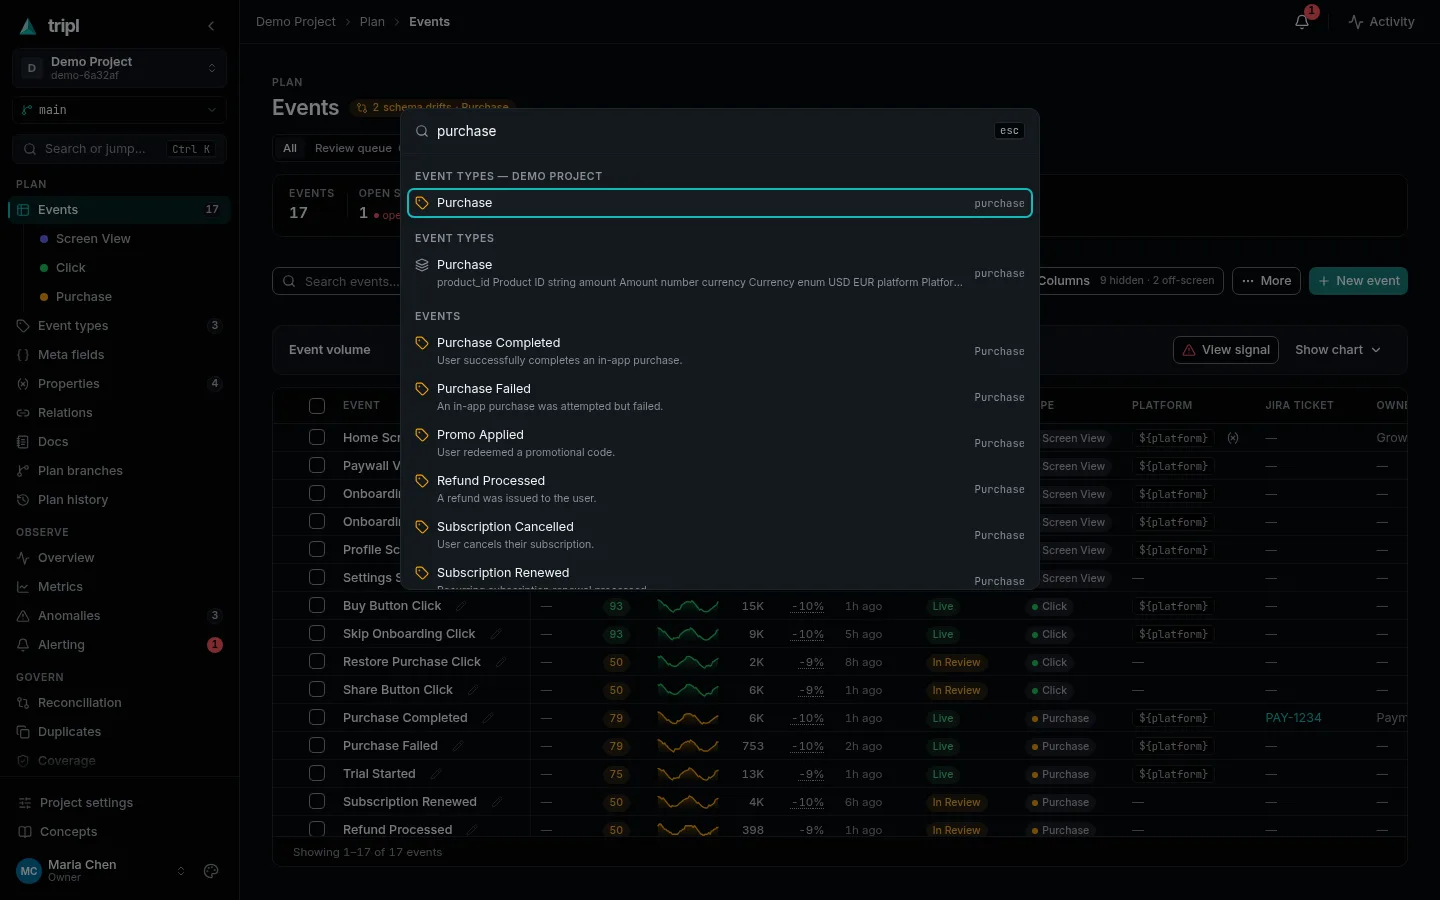The height and width of the screenshot is (900, 1440).
Task: Check the Restore Purchase Click row
Action: (x=317, y=662)
